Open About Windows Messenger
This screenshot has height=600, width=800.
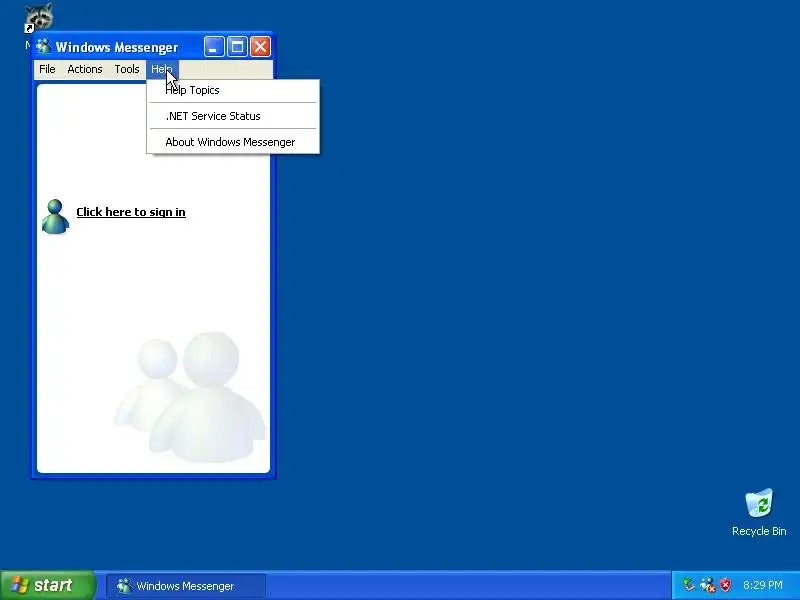click(233, 142)
